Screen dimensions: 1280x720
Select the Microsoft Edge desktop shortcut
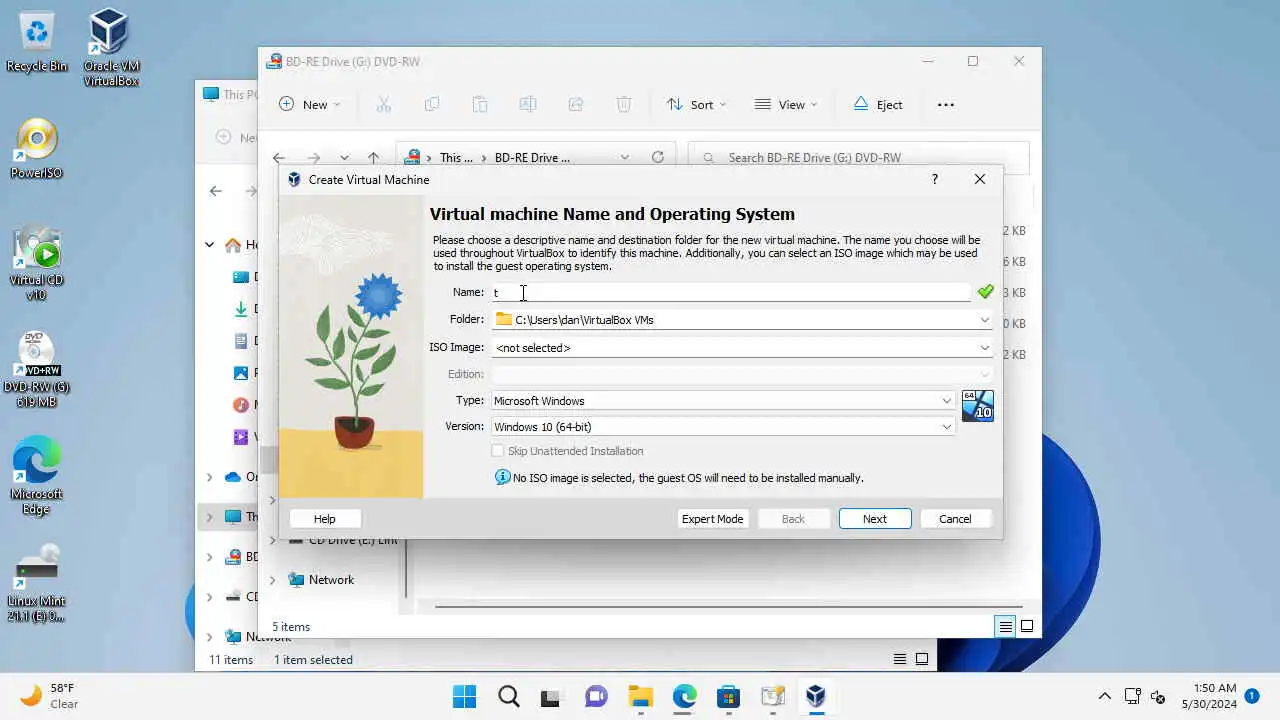[37, 476]
